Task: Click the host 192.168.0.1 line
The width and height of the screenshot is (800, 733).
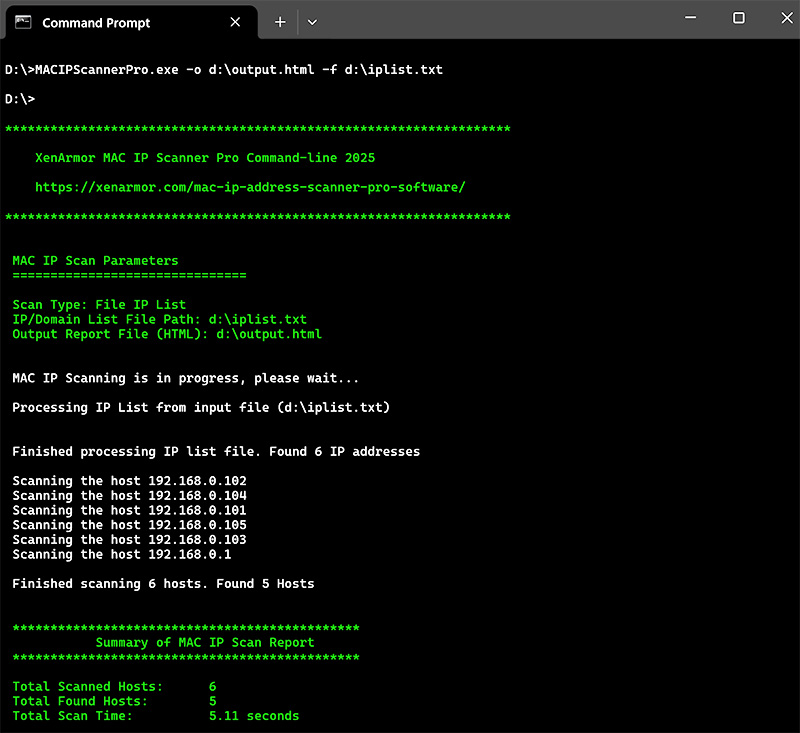Action: 122,554
